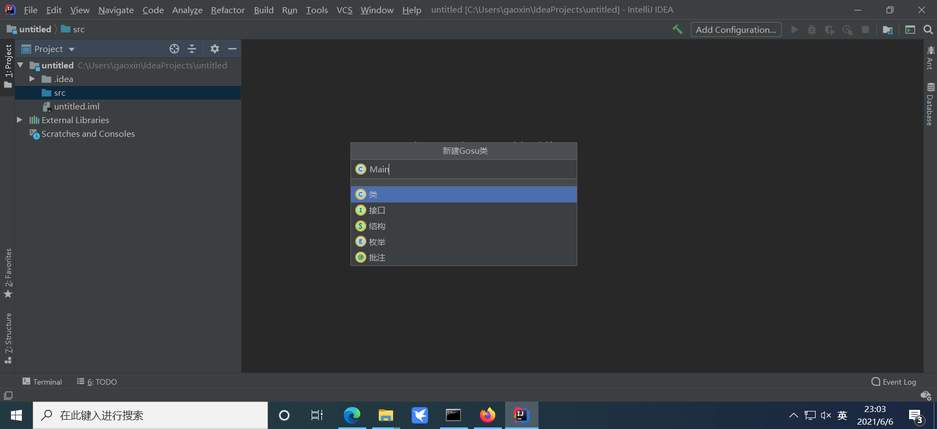Screen dimensions: 937x429
Task: Click Add Configuration button
Action: pos(735,30)
